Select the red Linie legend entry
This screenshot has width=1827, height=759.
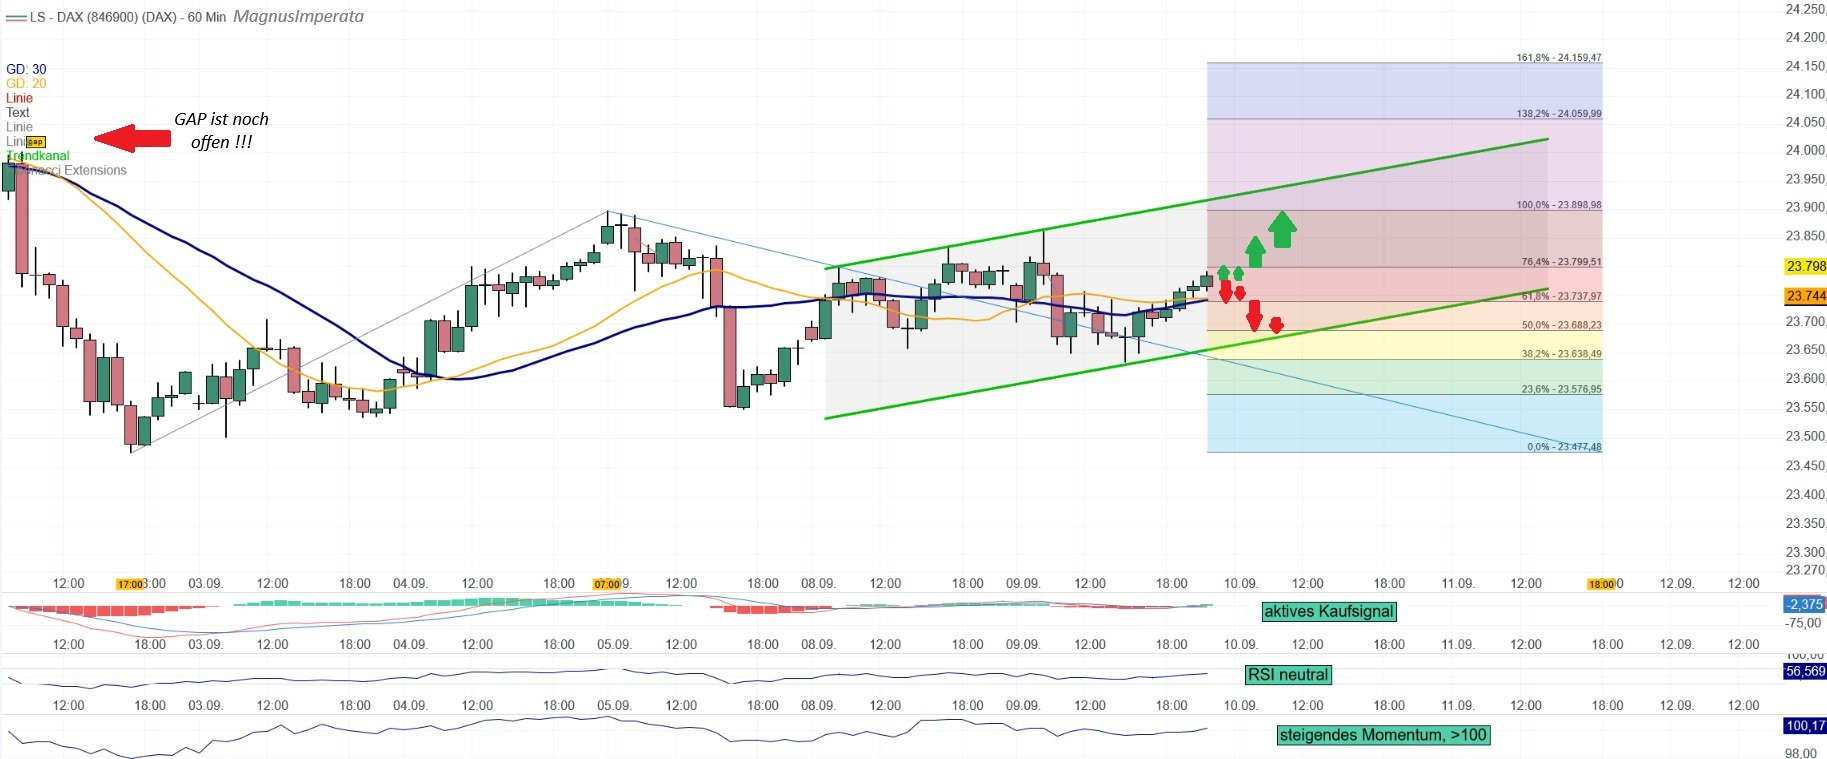tap(19, 98)
